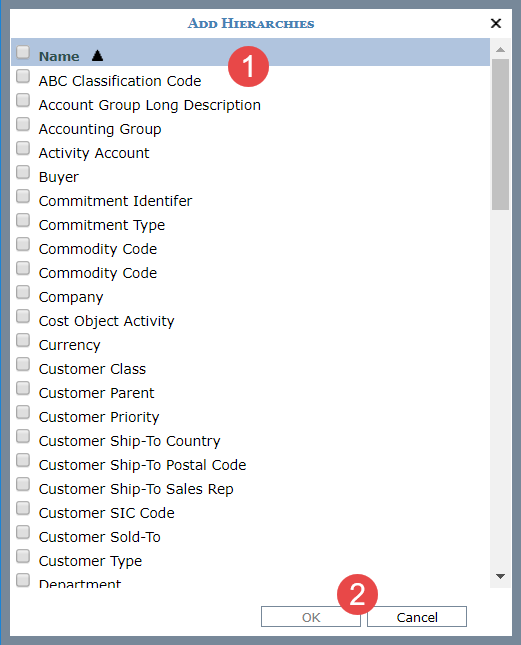
Task: Select the Customer Parent checkbox
Action: [23, 388]
